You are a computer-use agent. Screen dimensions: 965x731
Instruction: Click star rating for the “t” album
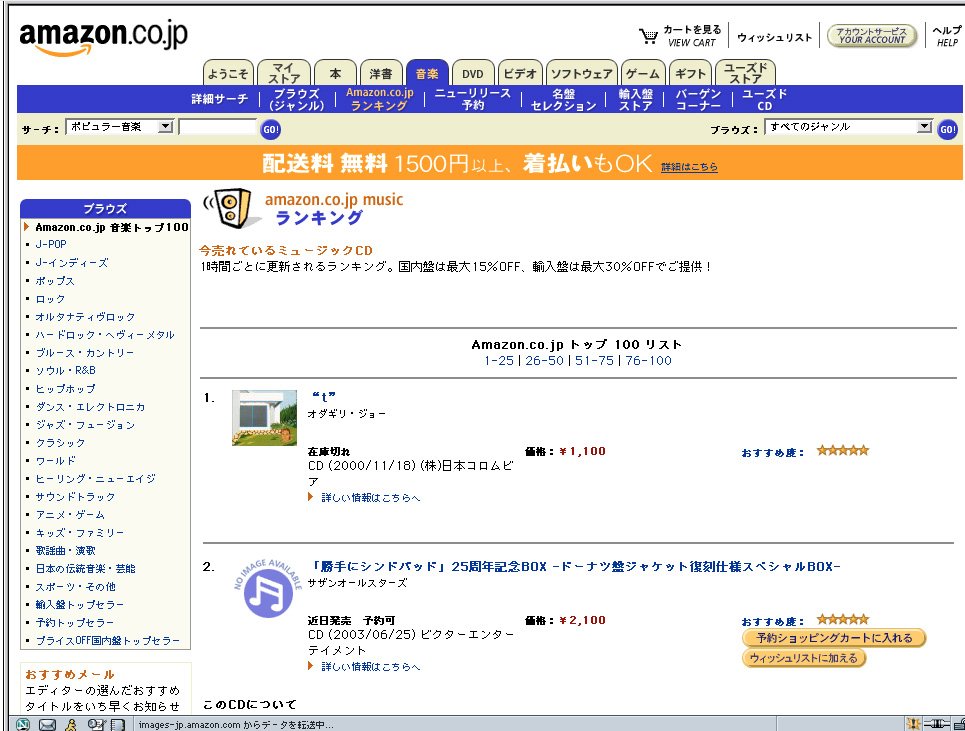(843, 450)
